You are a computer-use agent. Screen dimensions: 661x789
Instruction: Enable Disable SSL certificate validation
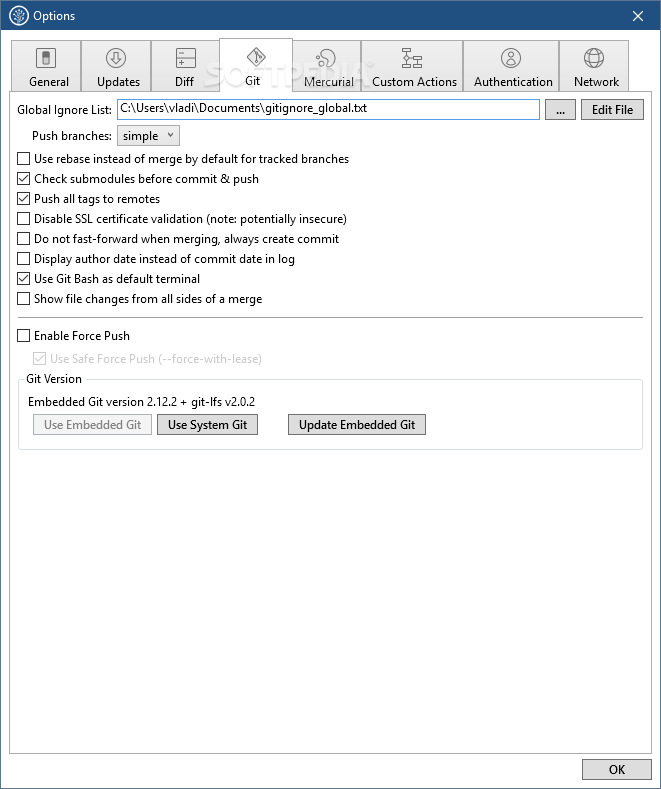click(24, 219)
